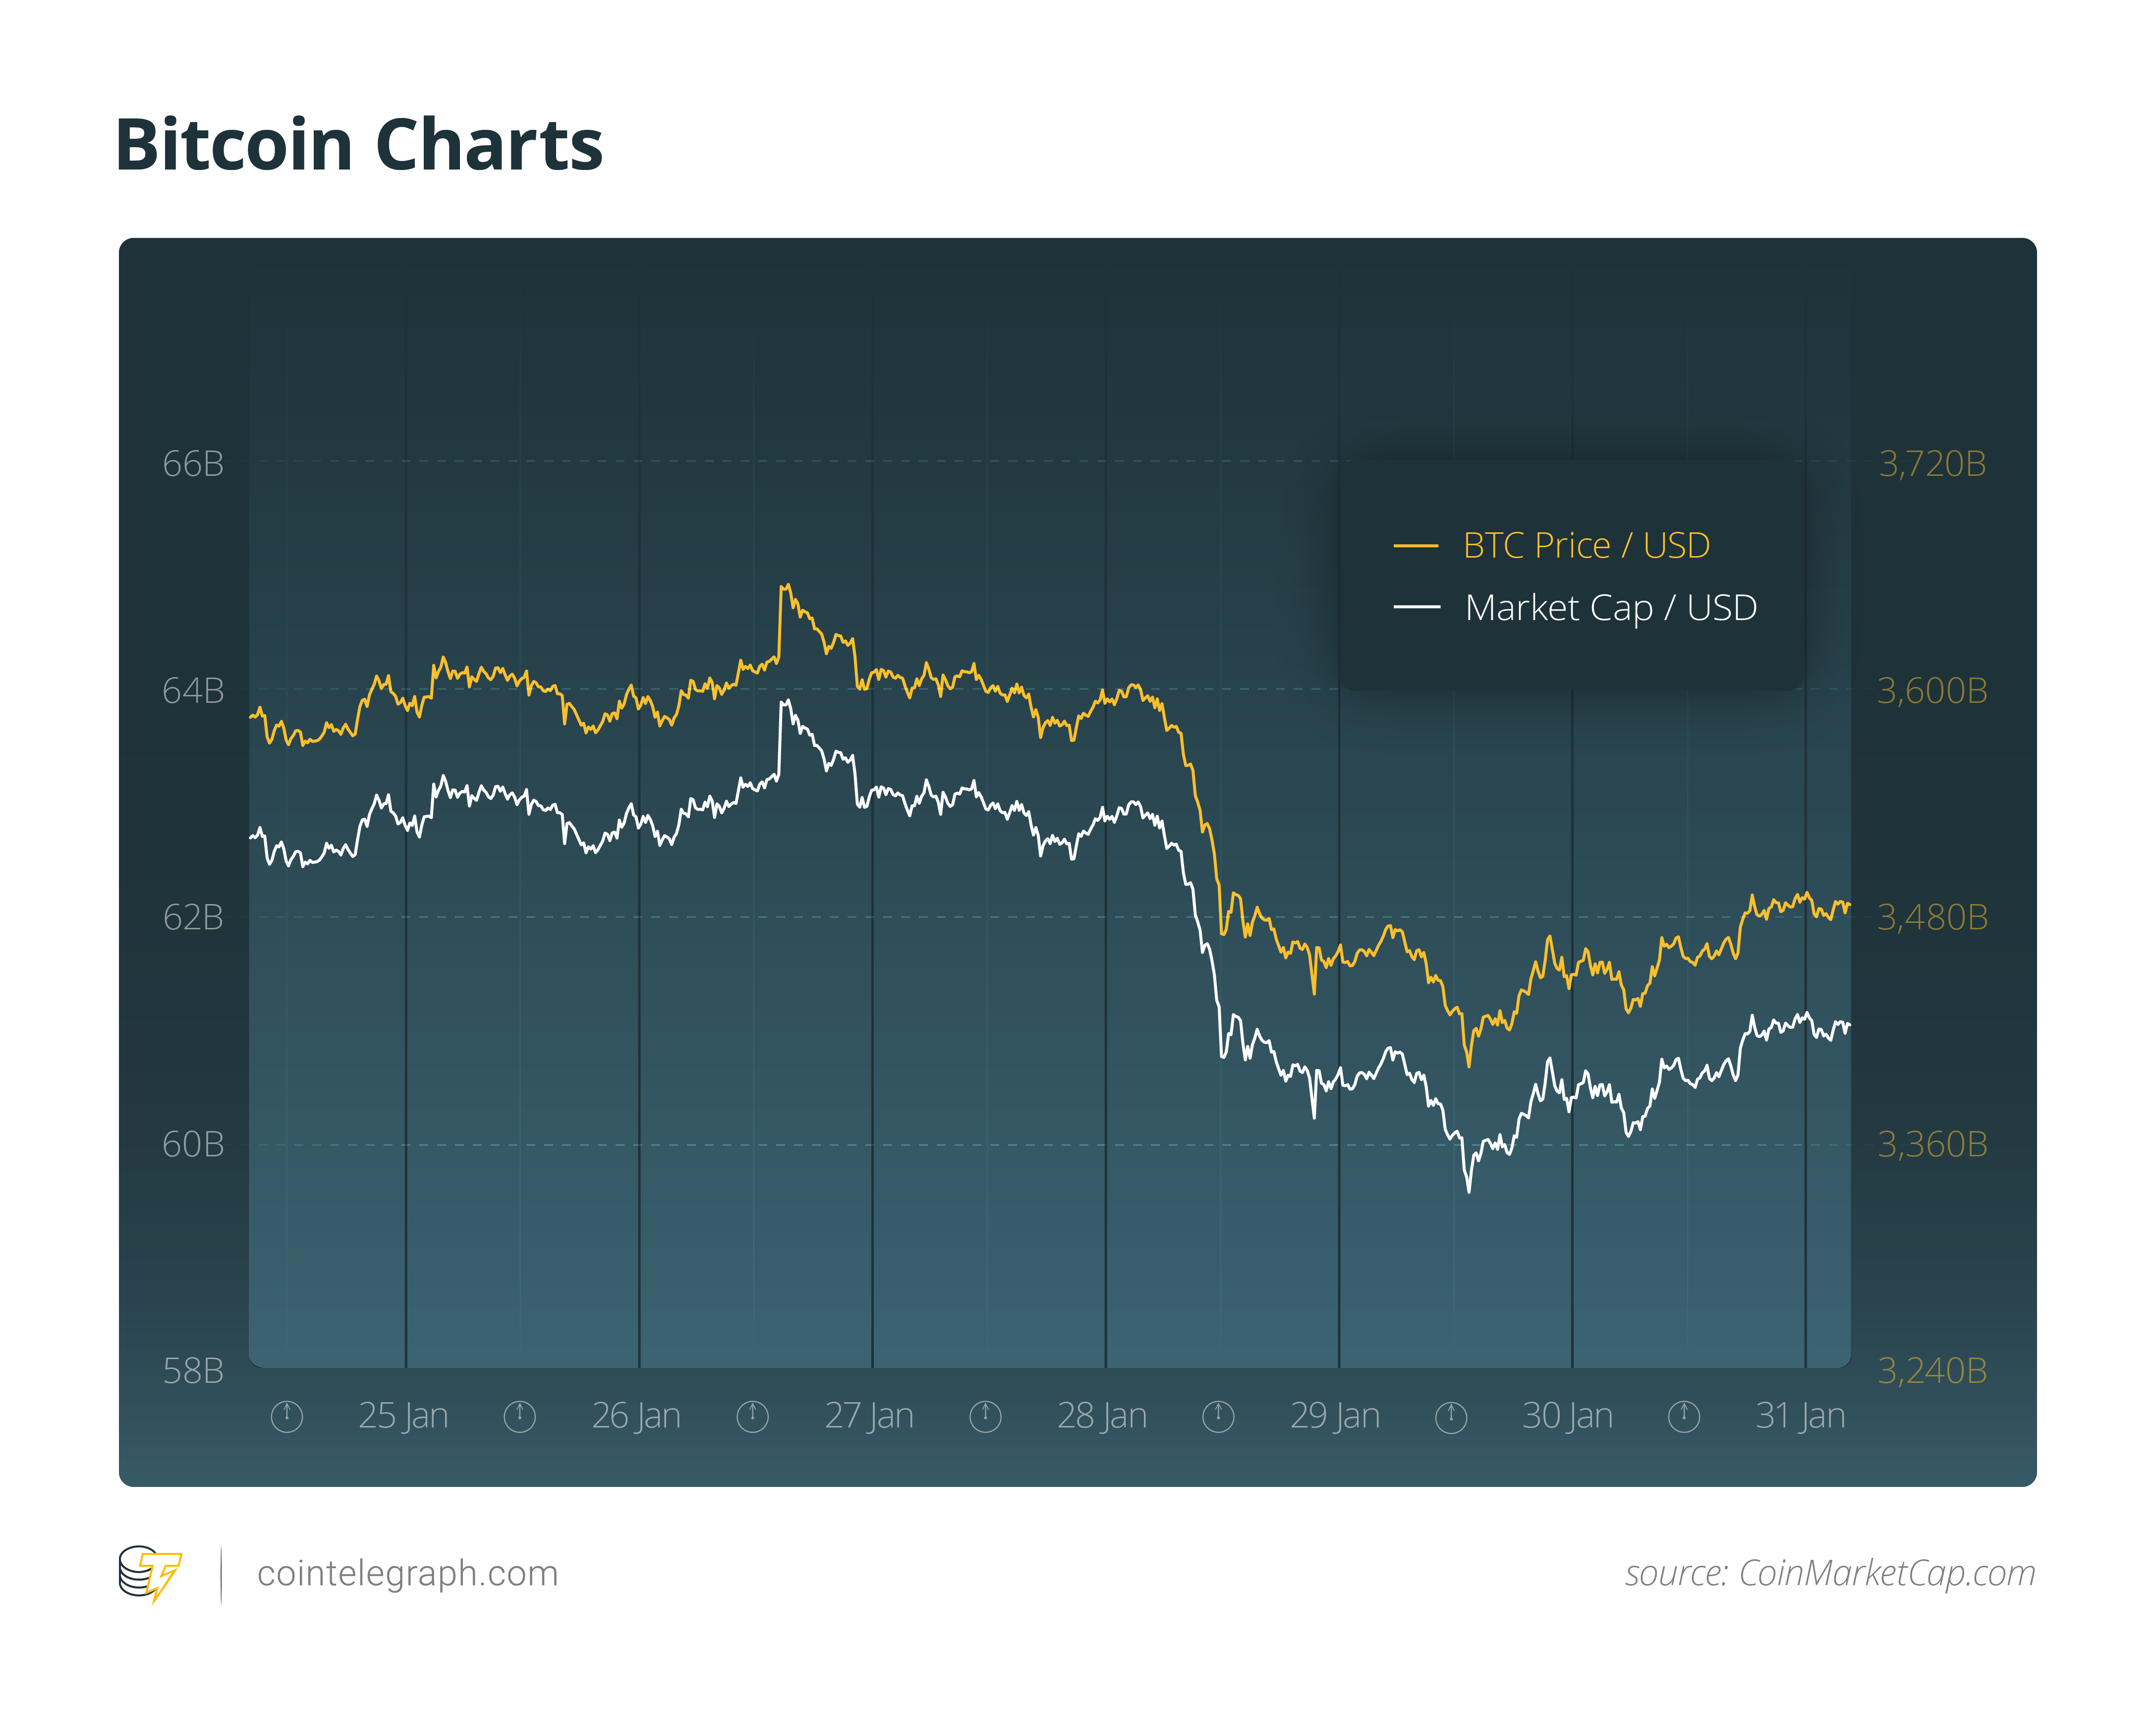Click the 64B left axis label
The width and height of the screenshot is (2156, 1710).
pyautogui.click(x=193, y=691)
